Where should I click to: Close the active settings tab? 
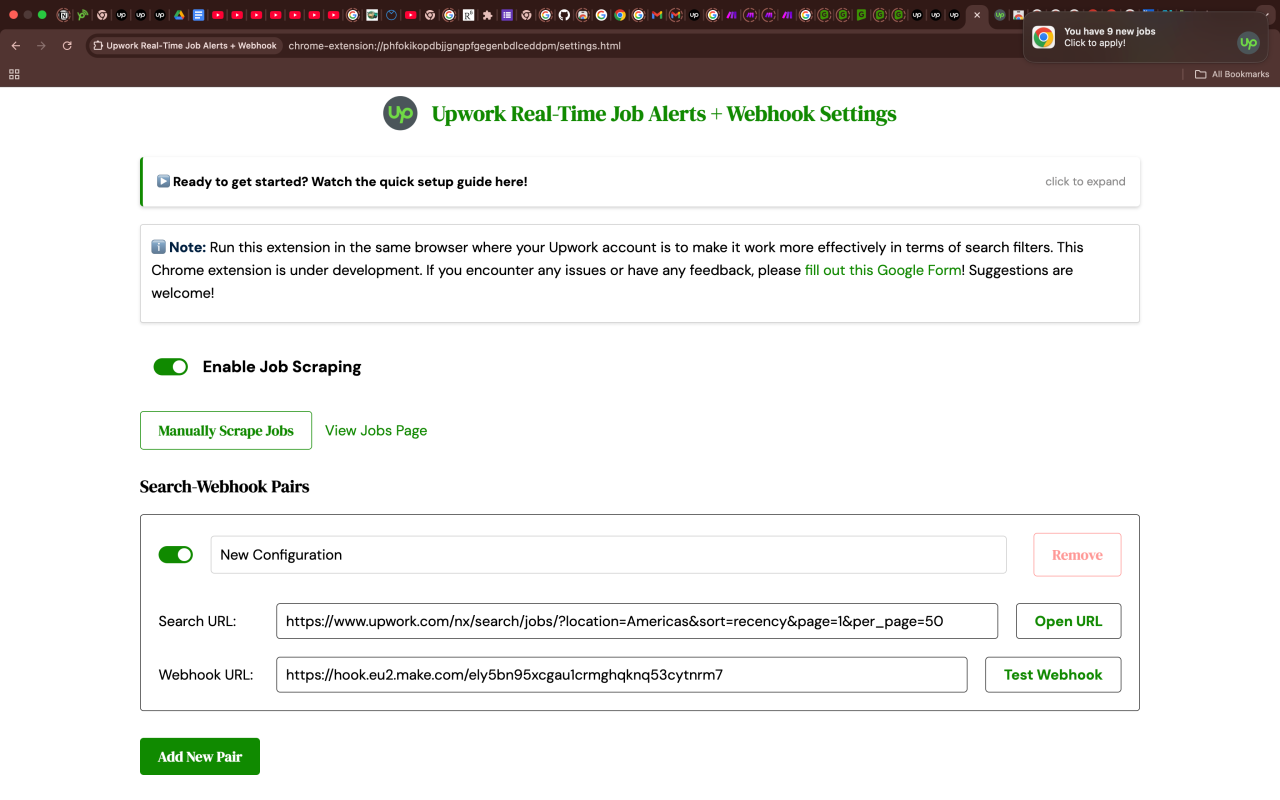pos(977,15)
